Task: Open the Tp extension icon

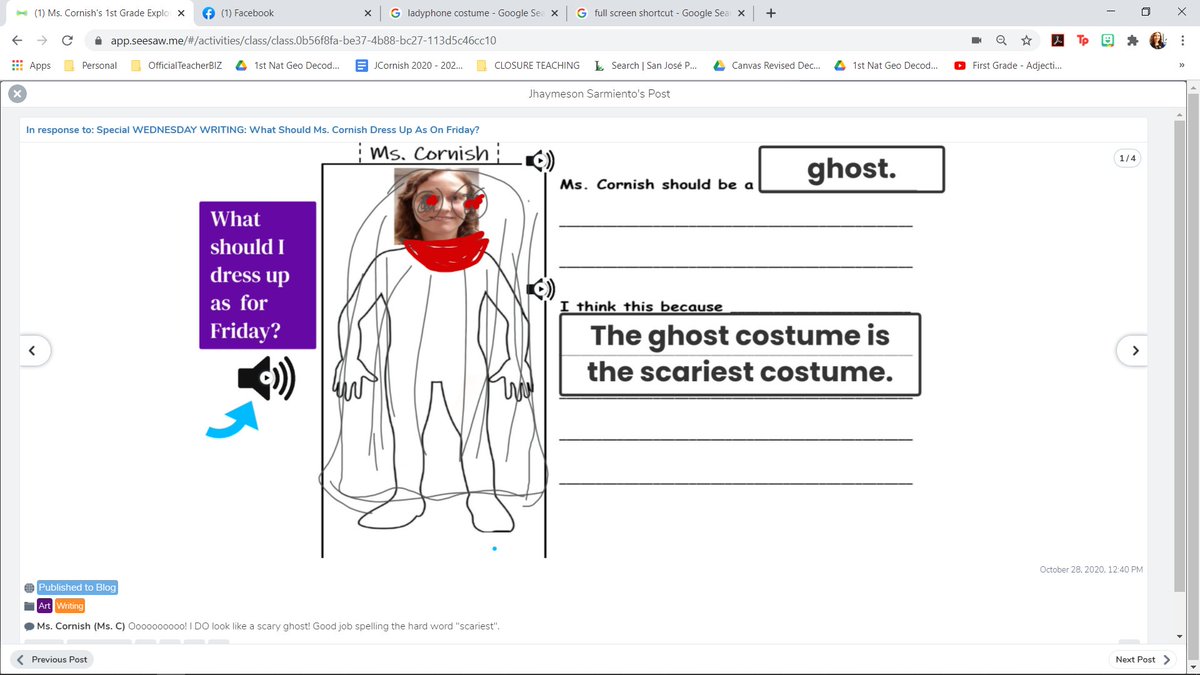Action: click(1082, 41)
